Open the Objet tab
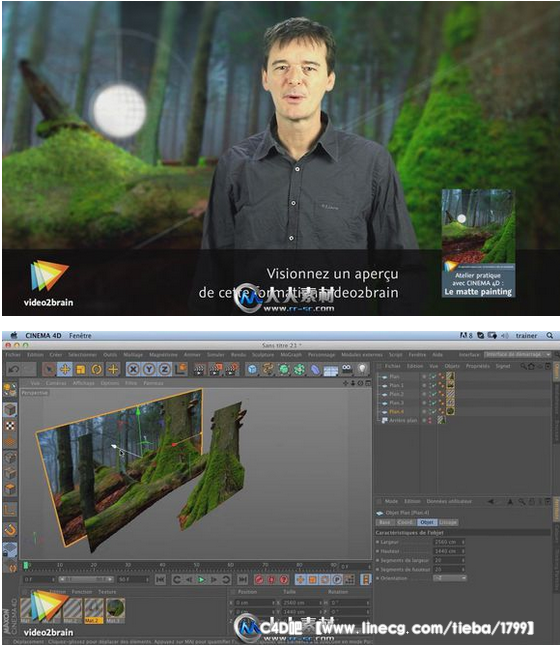This screenshot has width=560, height=645. click(427, 522)
